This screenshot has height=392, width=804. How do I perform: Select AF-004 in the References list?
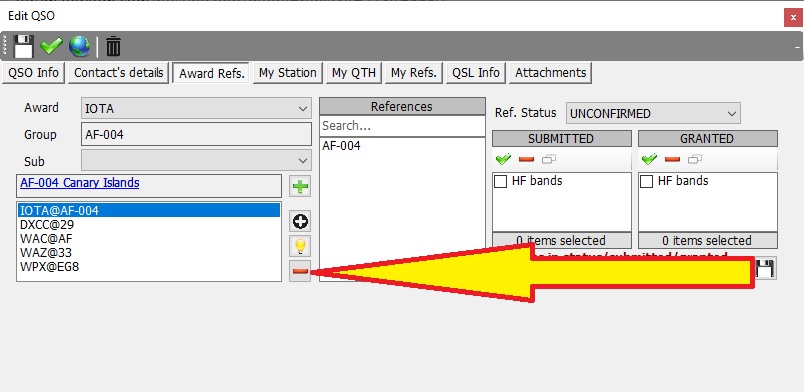pos(341,146)
